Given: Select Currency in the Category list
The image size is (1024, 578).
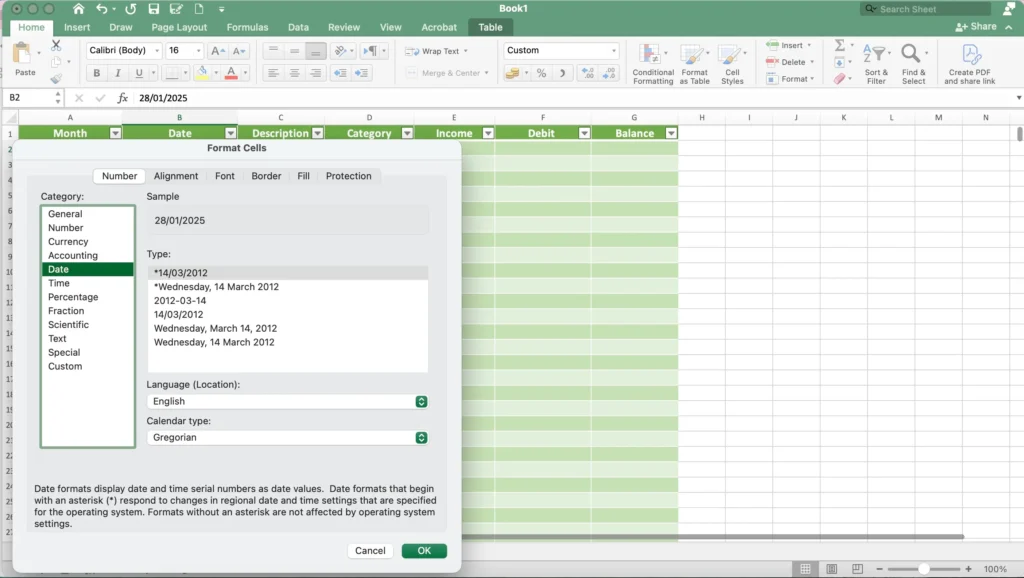Looking at the screenshot, I should pyautogui.click(x=68, y=241).
